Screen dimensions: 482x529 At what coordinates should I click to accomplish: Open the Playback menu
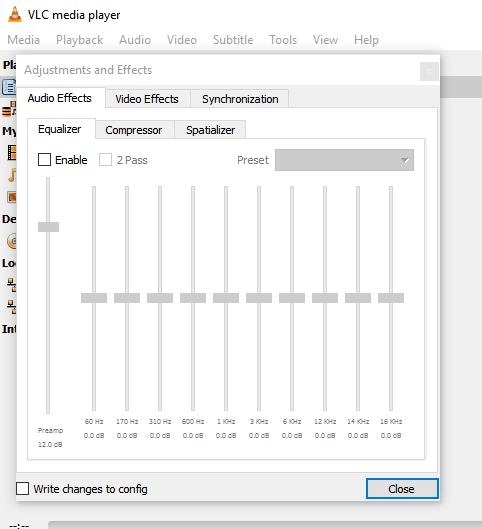coord(80,40)
